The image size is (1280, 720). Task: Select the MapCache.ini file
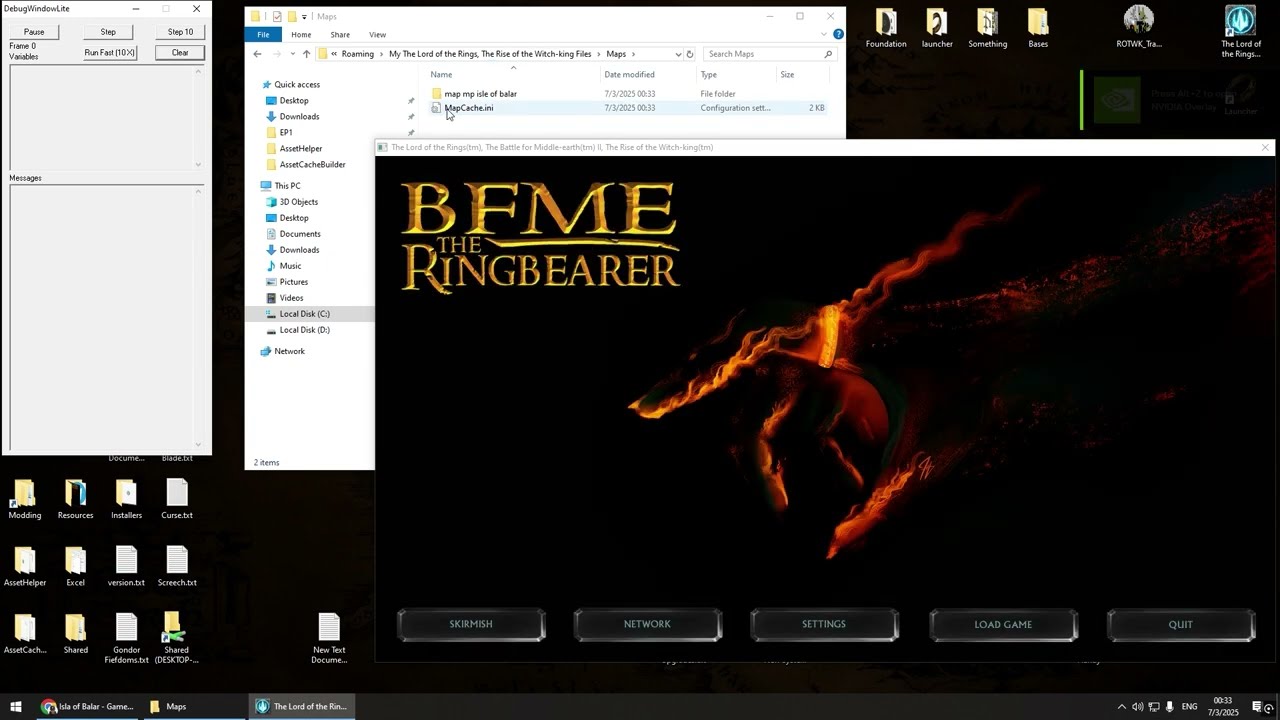pyautogui.click(x=468, y=108)
